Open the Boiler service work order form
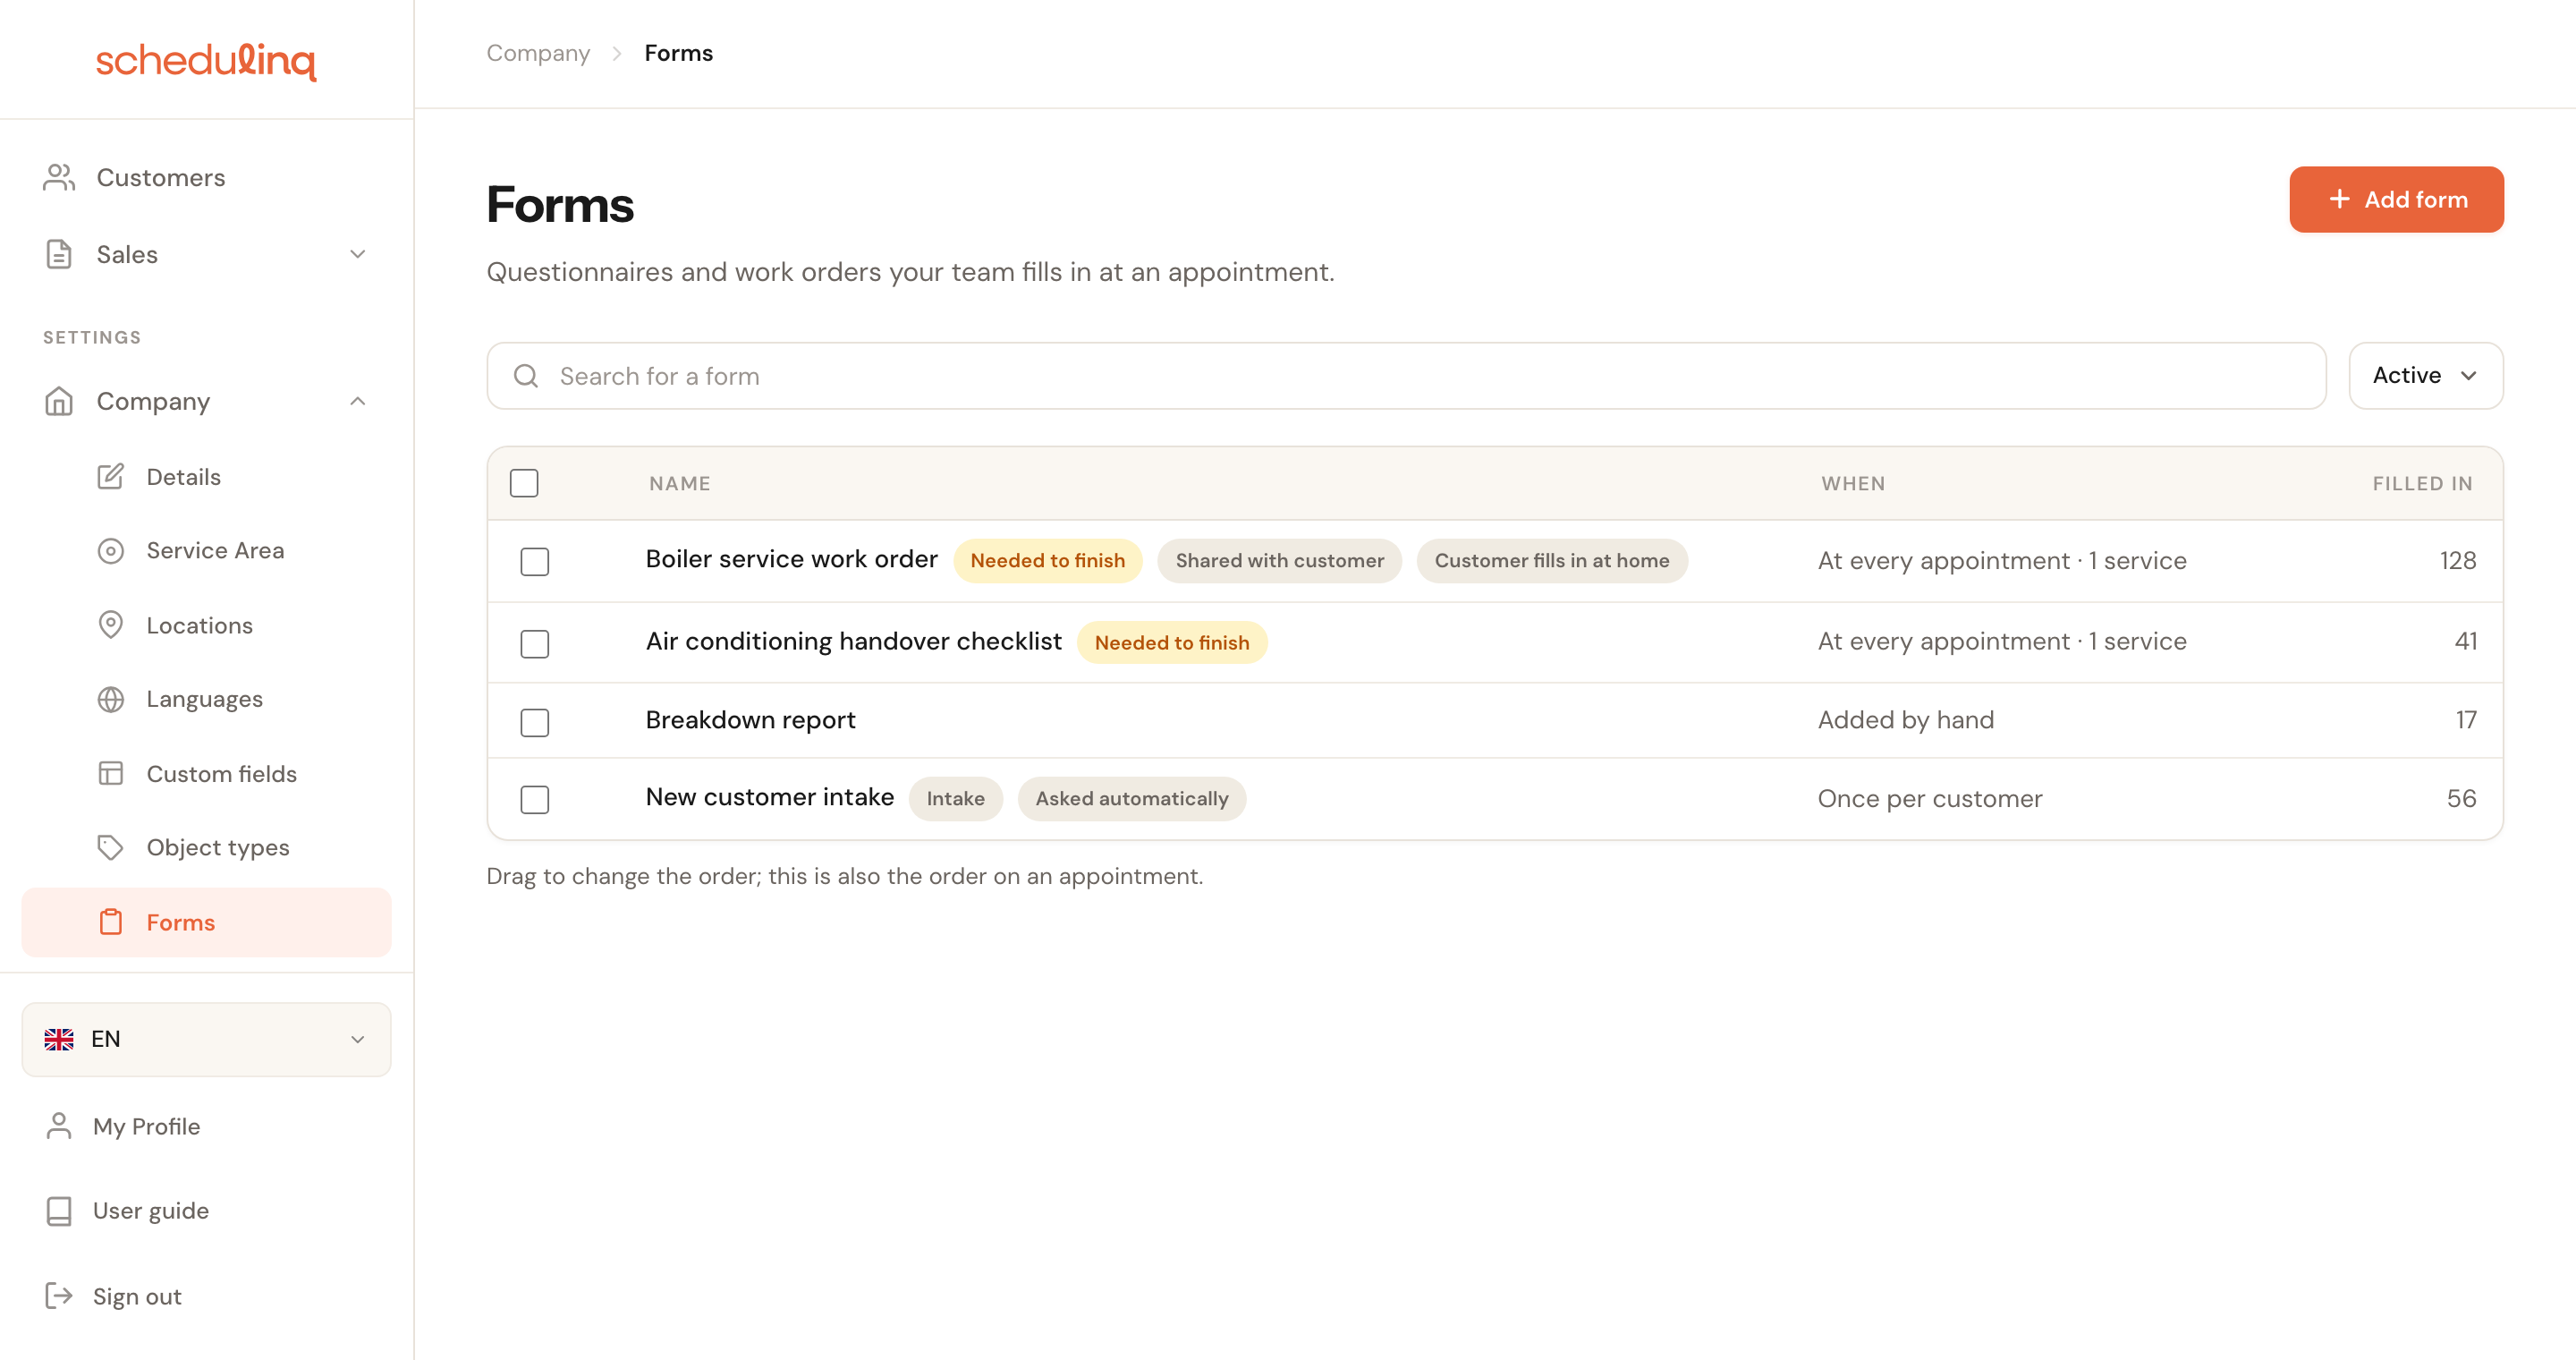The image size is (2576, 1360). coord(791,559)
